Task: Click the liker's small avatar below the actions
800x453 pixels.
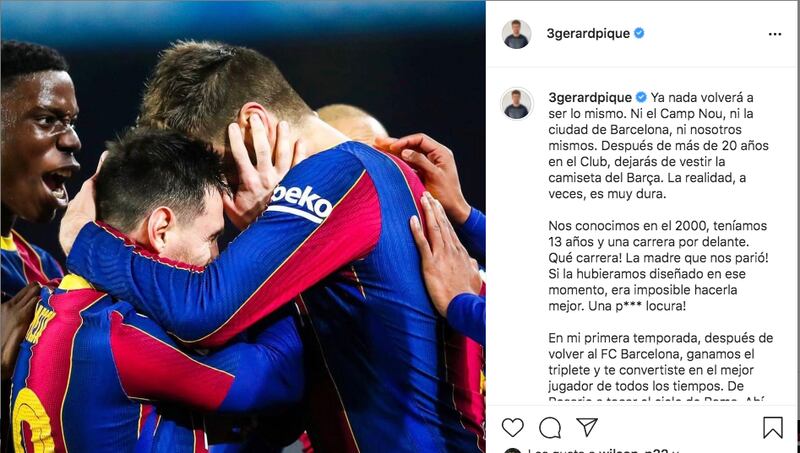Action: pyautogui.click(x=513, y=451)
